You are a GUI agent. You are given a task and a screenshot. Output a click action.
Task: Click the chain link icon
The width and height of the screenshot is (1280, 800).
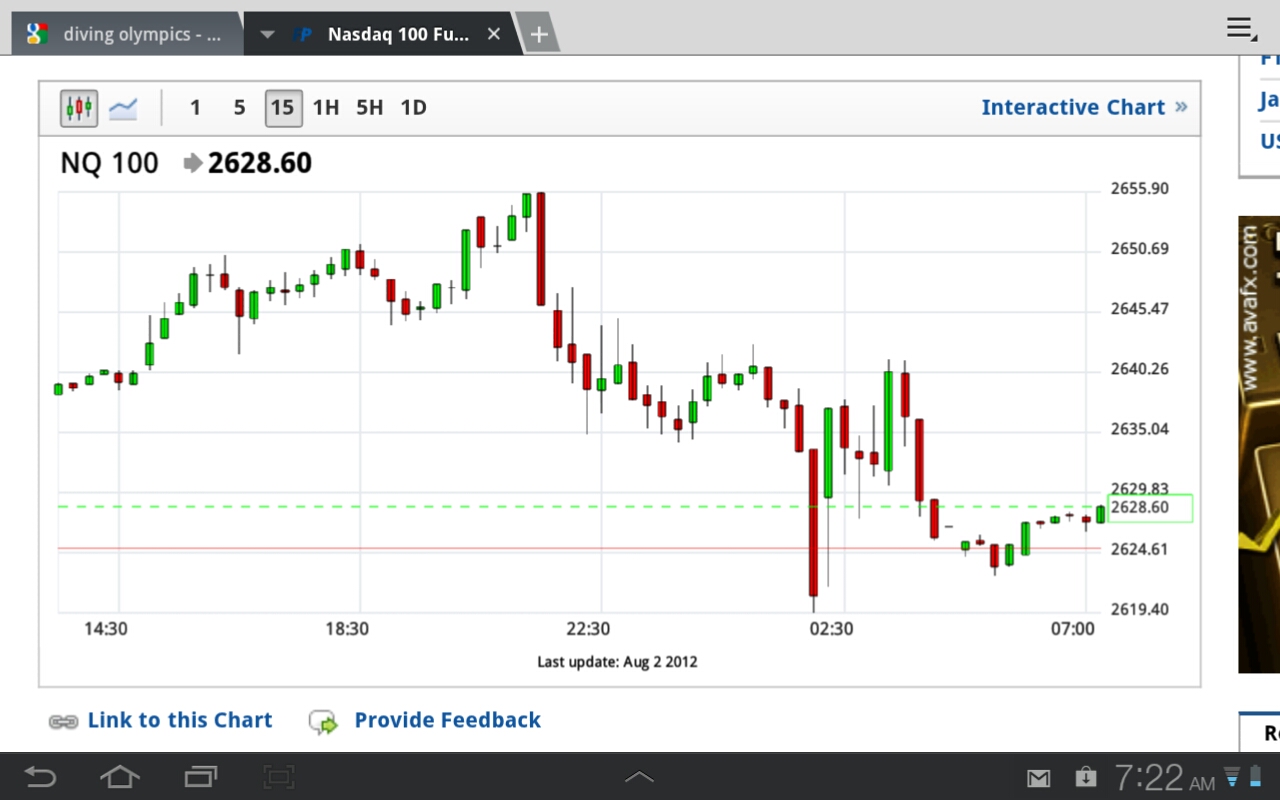click(63, 721)
